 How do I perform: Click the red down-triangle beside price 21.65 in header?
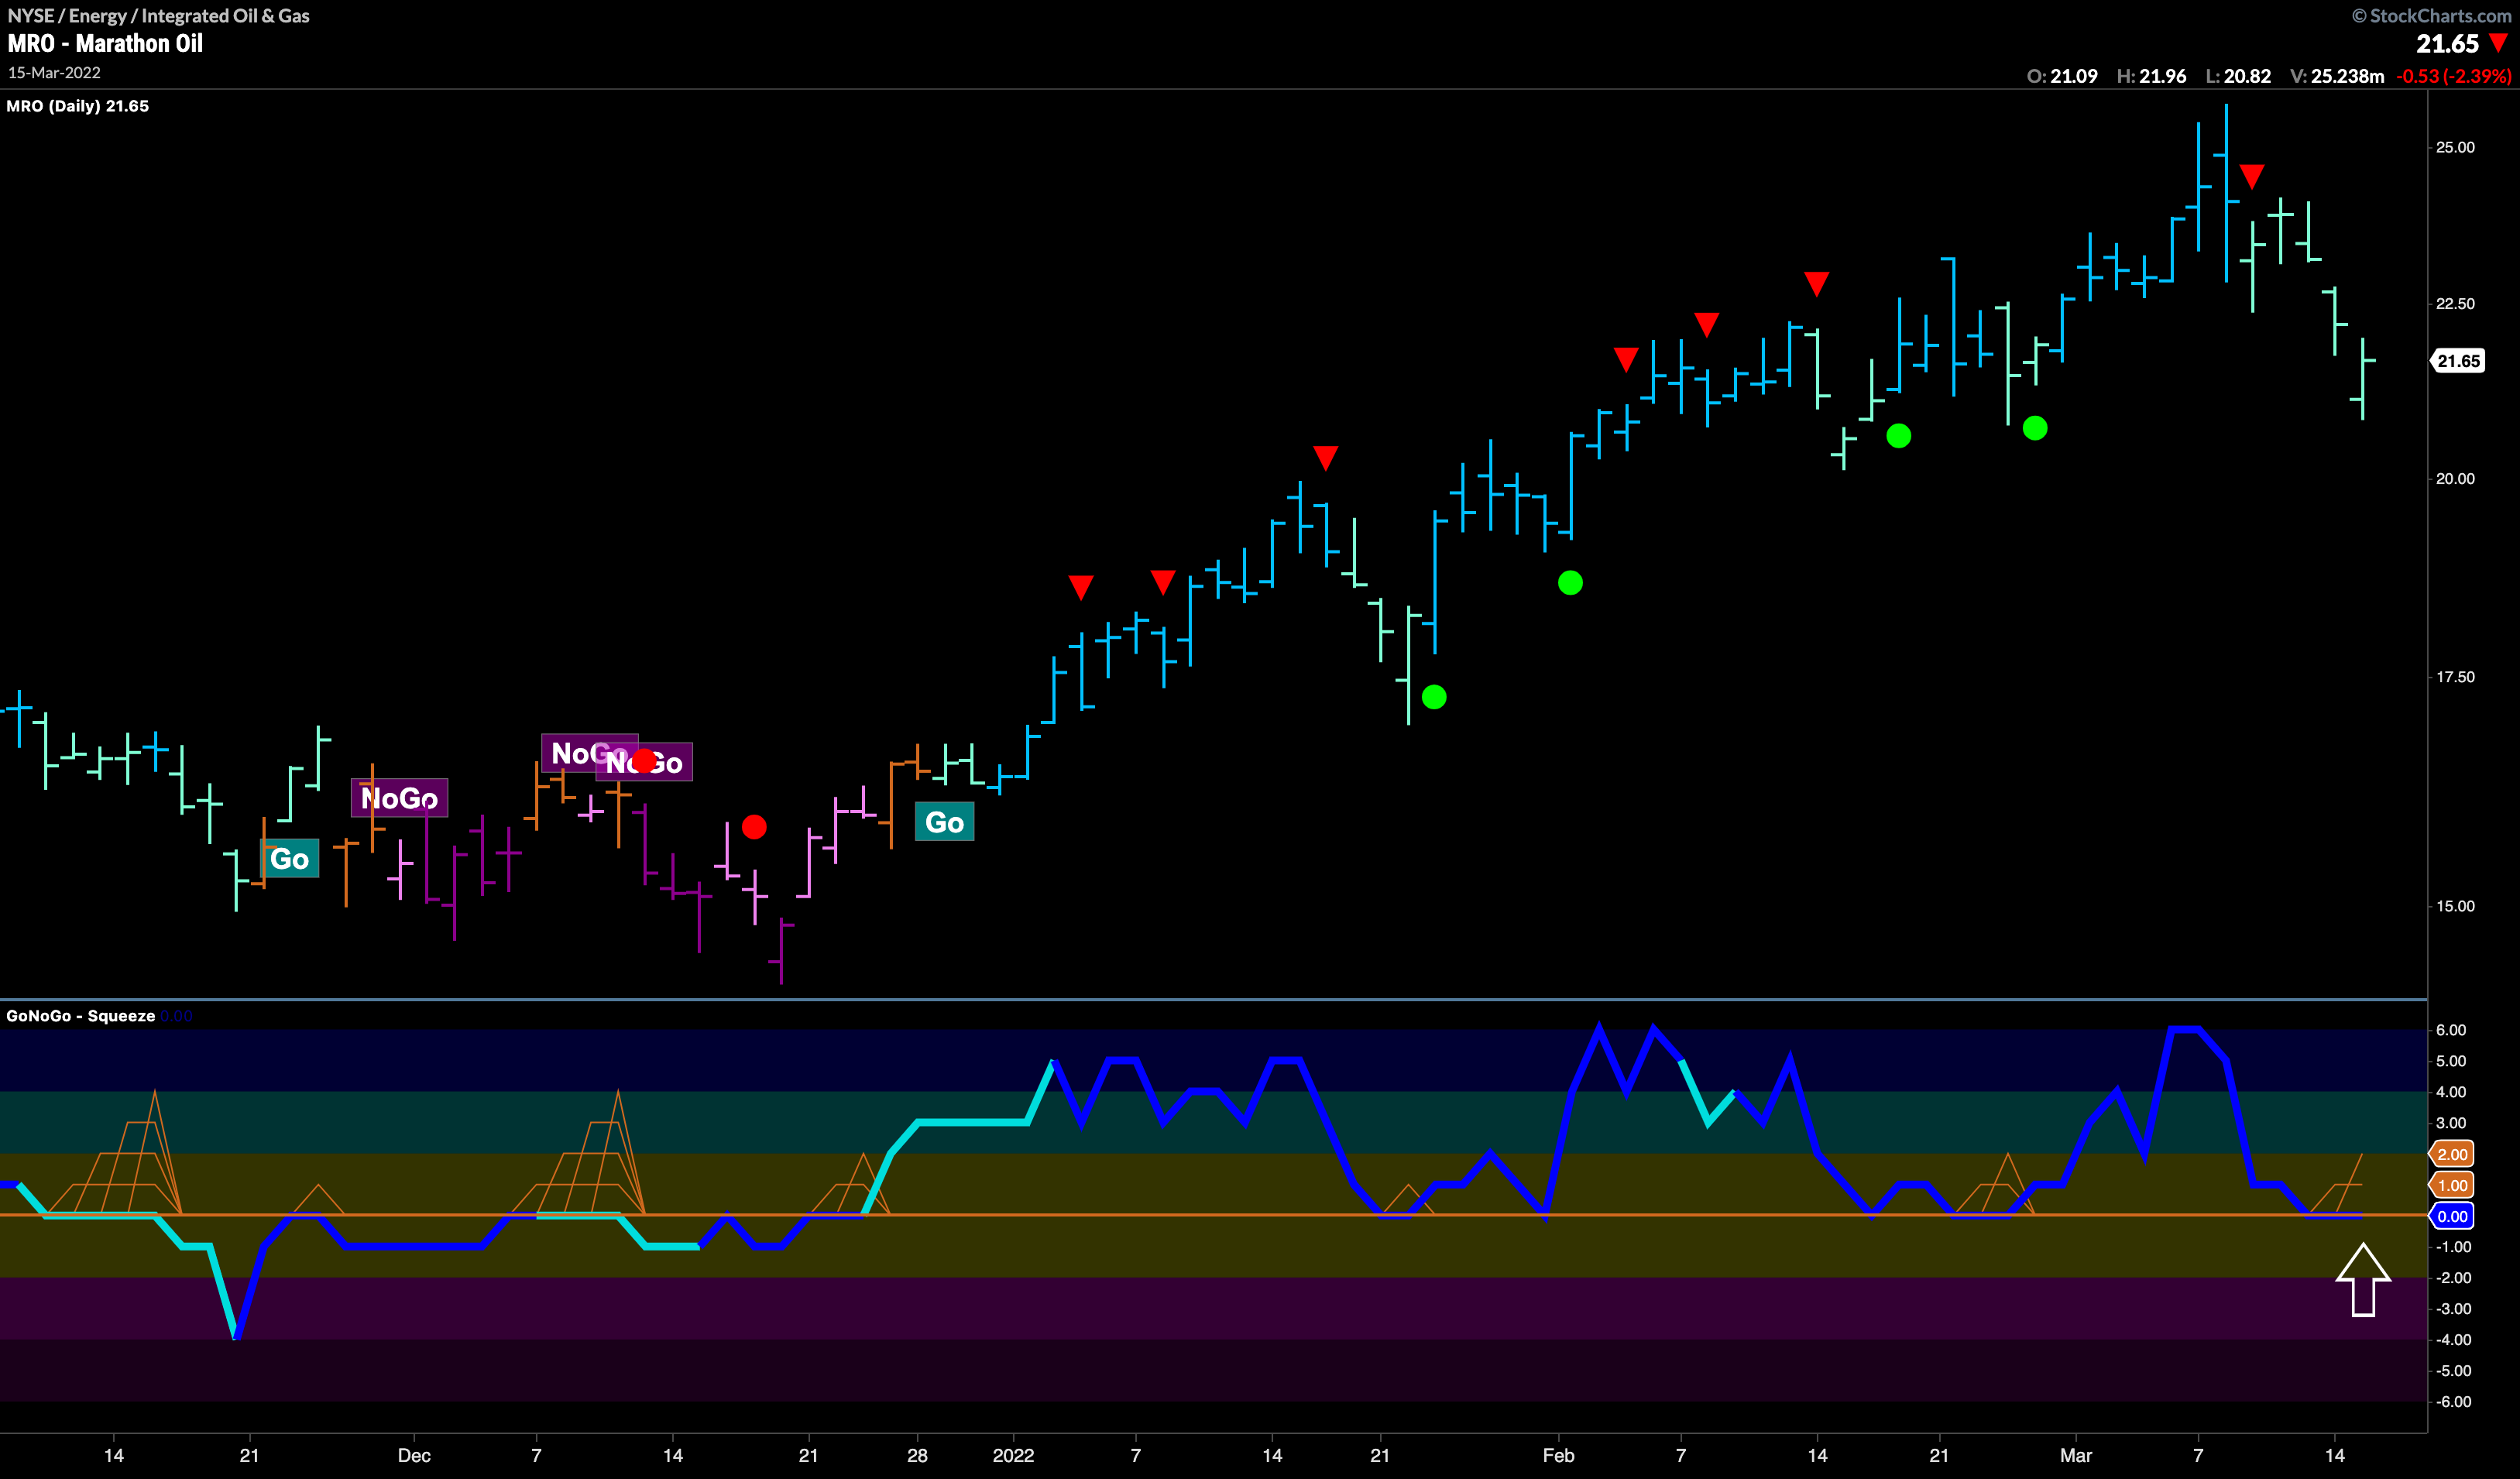(2498, 42)
